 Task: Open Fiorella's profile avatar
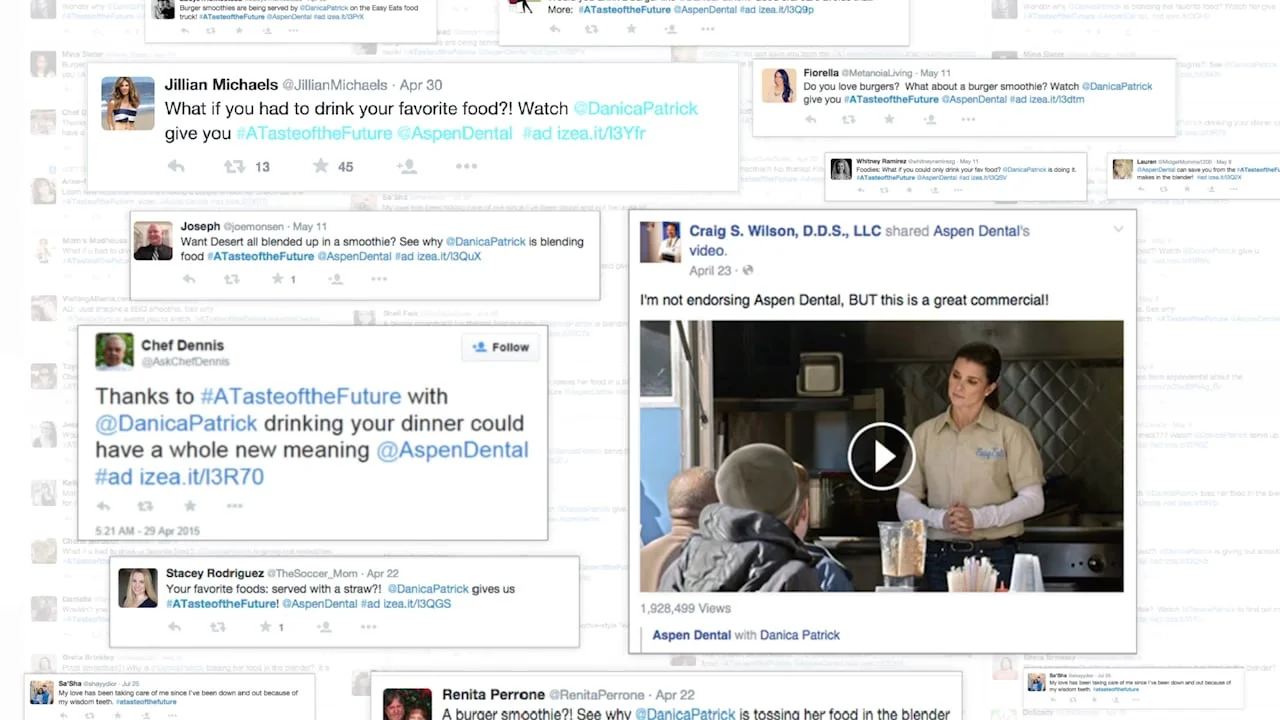779,85
